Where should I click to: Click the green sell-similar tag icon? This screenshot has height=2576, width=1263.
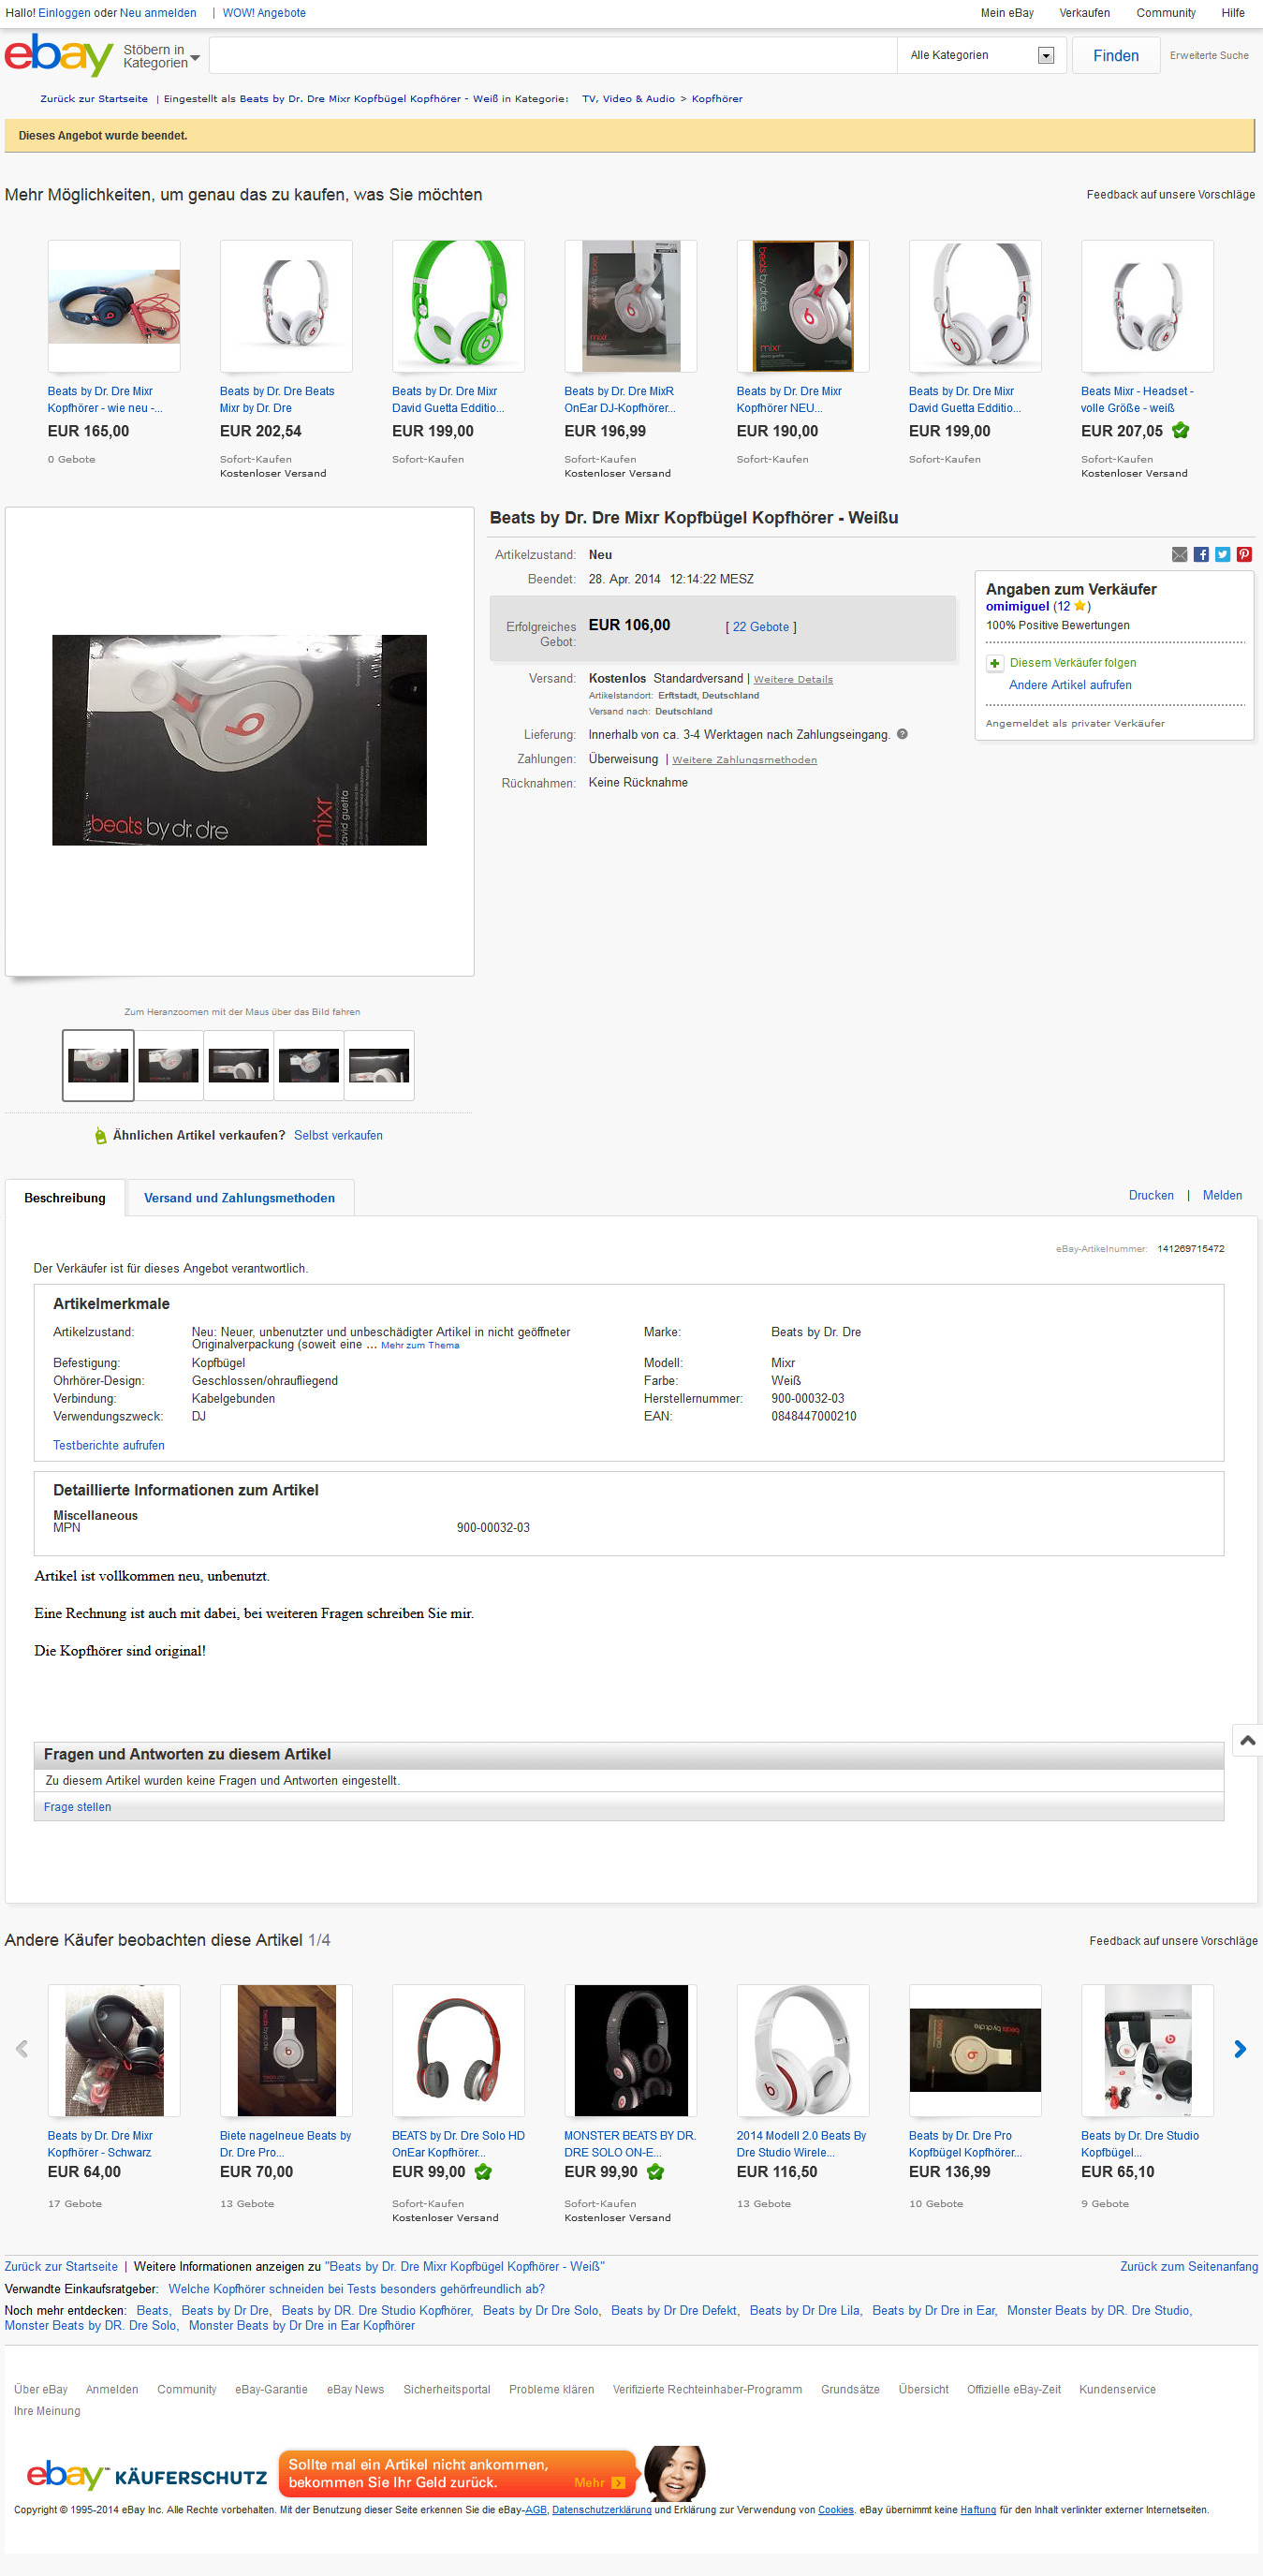[100, 1136]
